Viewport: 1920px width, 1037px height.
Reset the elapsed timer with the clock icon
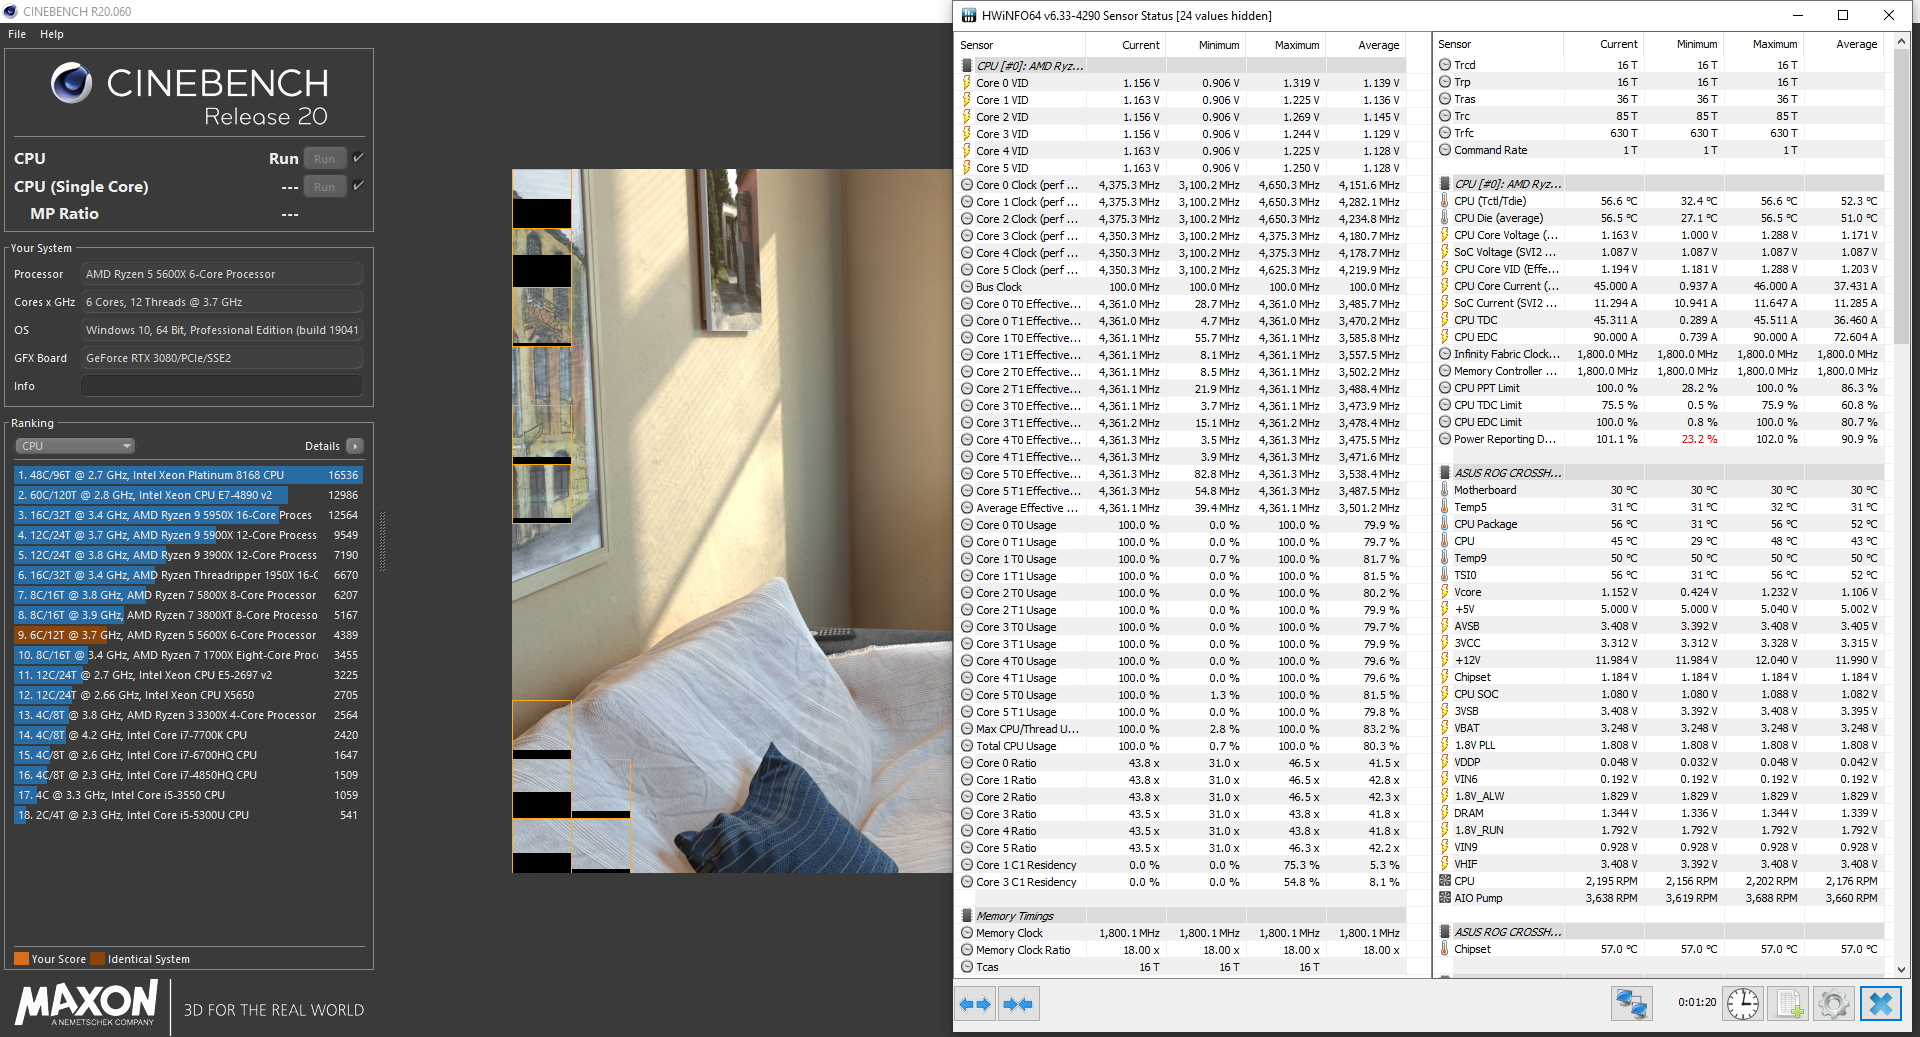click(x=1743, y=1003)
